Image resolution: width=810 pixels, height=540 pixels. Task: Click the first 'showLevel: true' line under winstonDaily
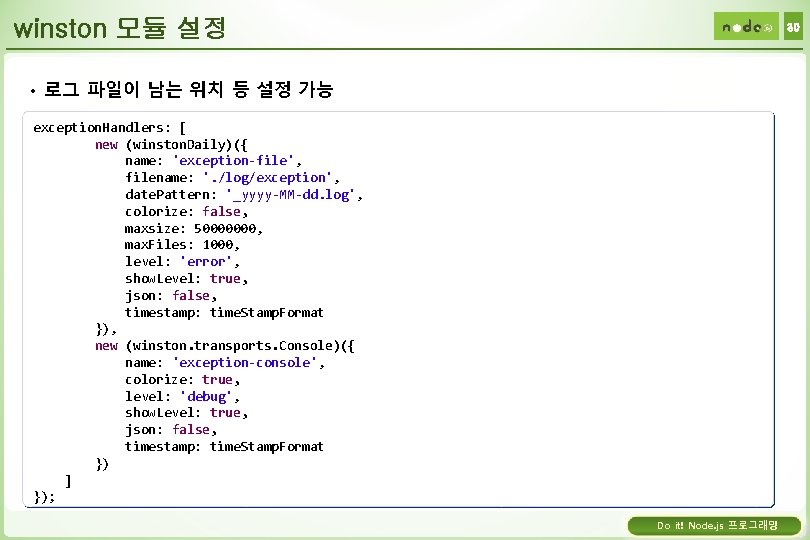[186, 279]
